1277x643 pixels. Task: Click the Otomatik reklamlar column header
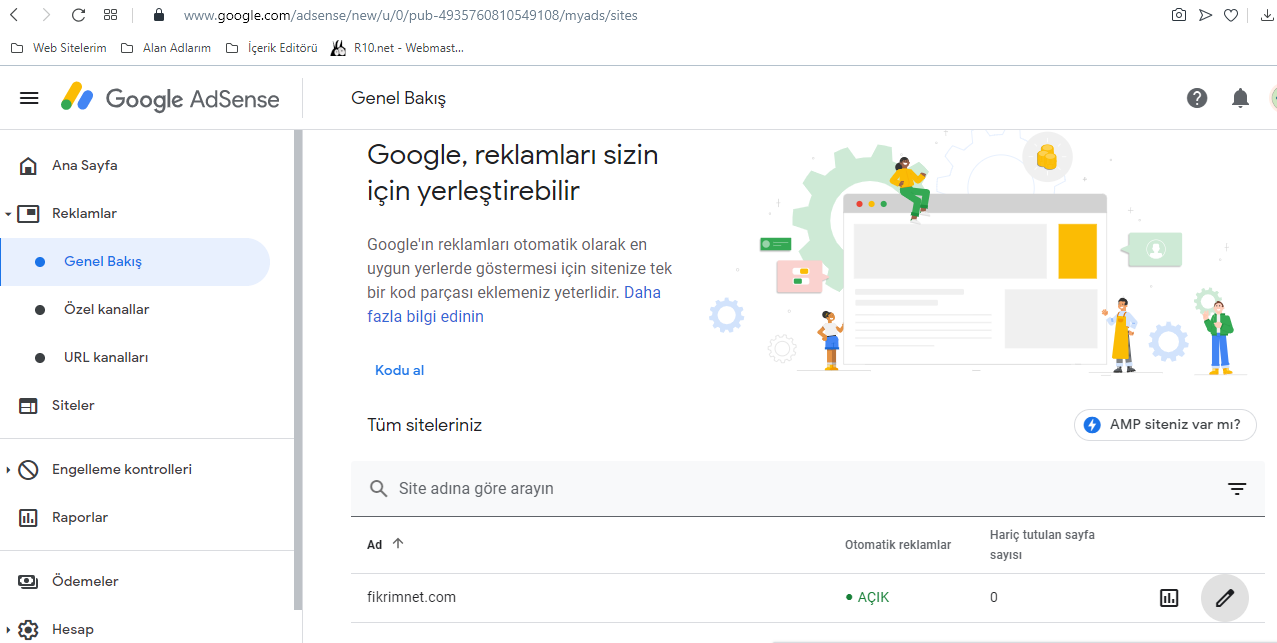(x=898, y=545)
